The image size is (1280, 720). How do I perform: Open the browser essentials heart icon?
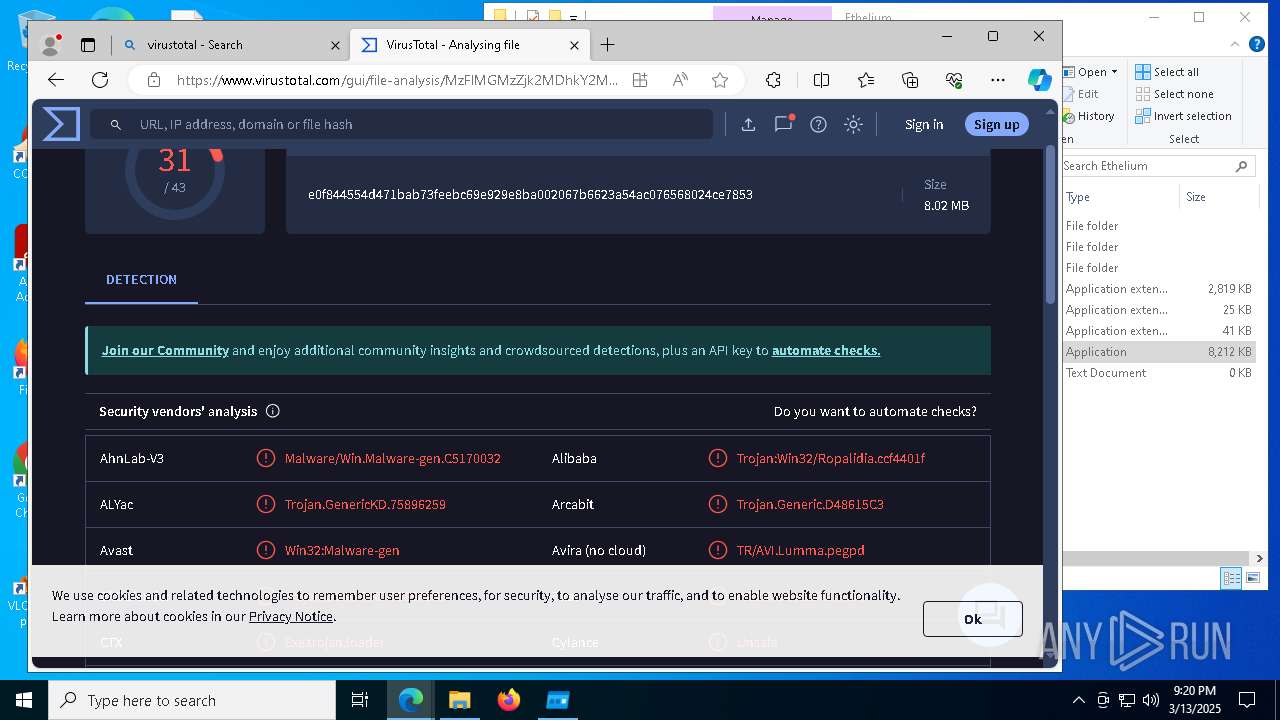coord(954,80)
